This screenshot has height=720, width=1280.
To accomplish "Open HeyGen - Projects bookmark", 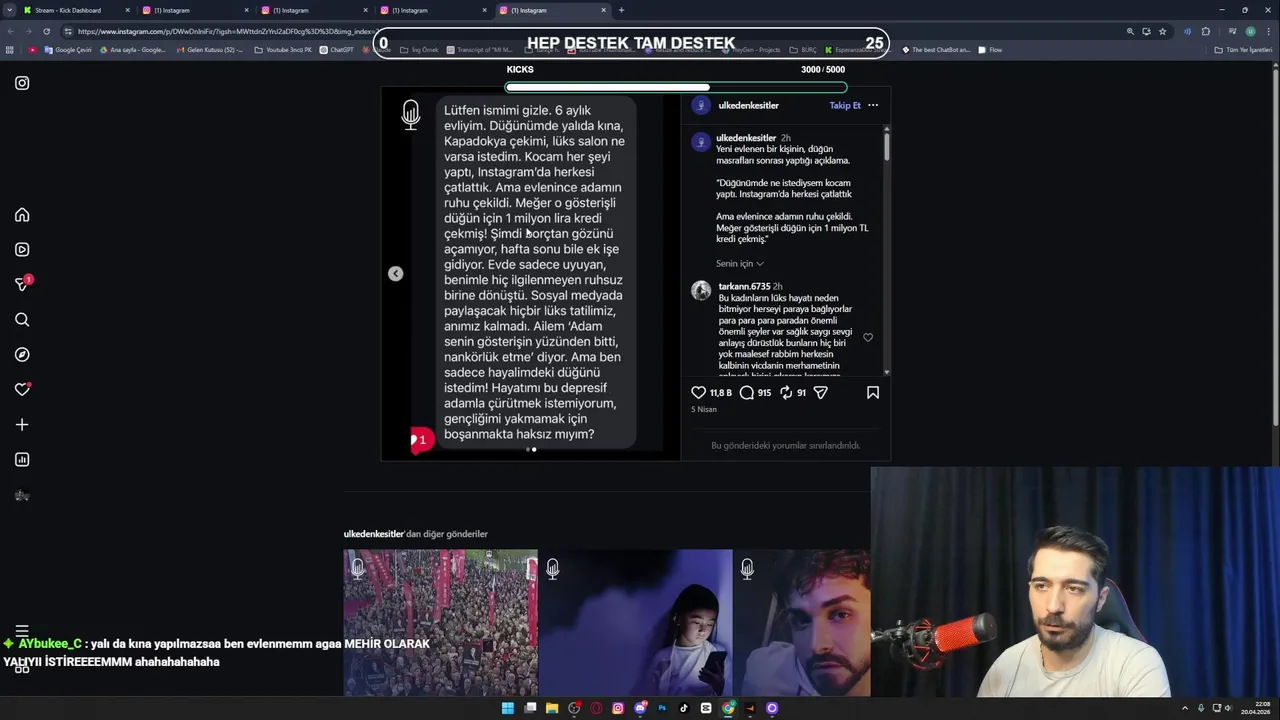I will coord(749,49).
